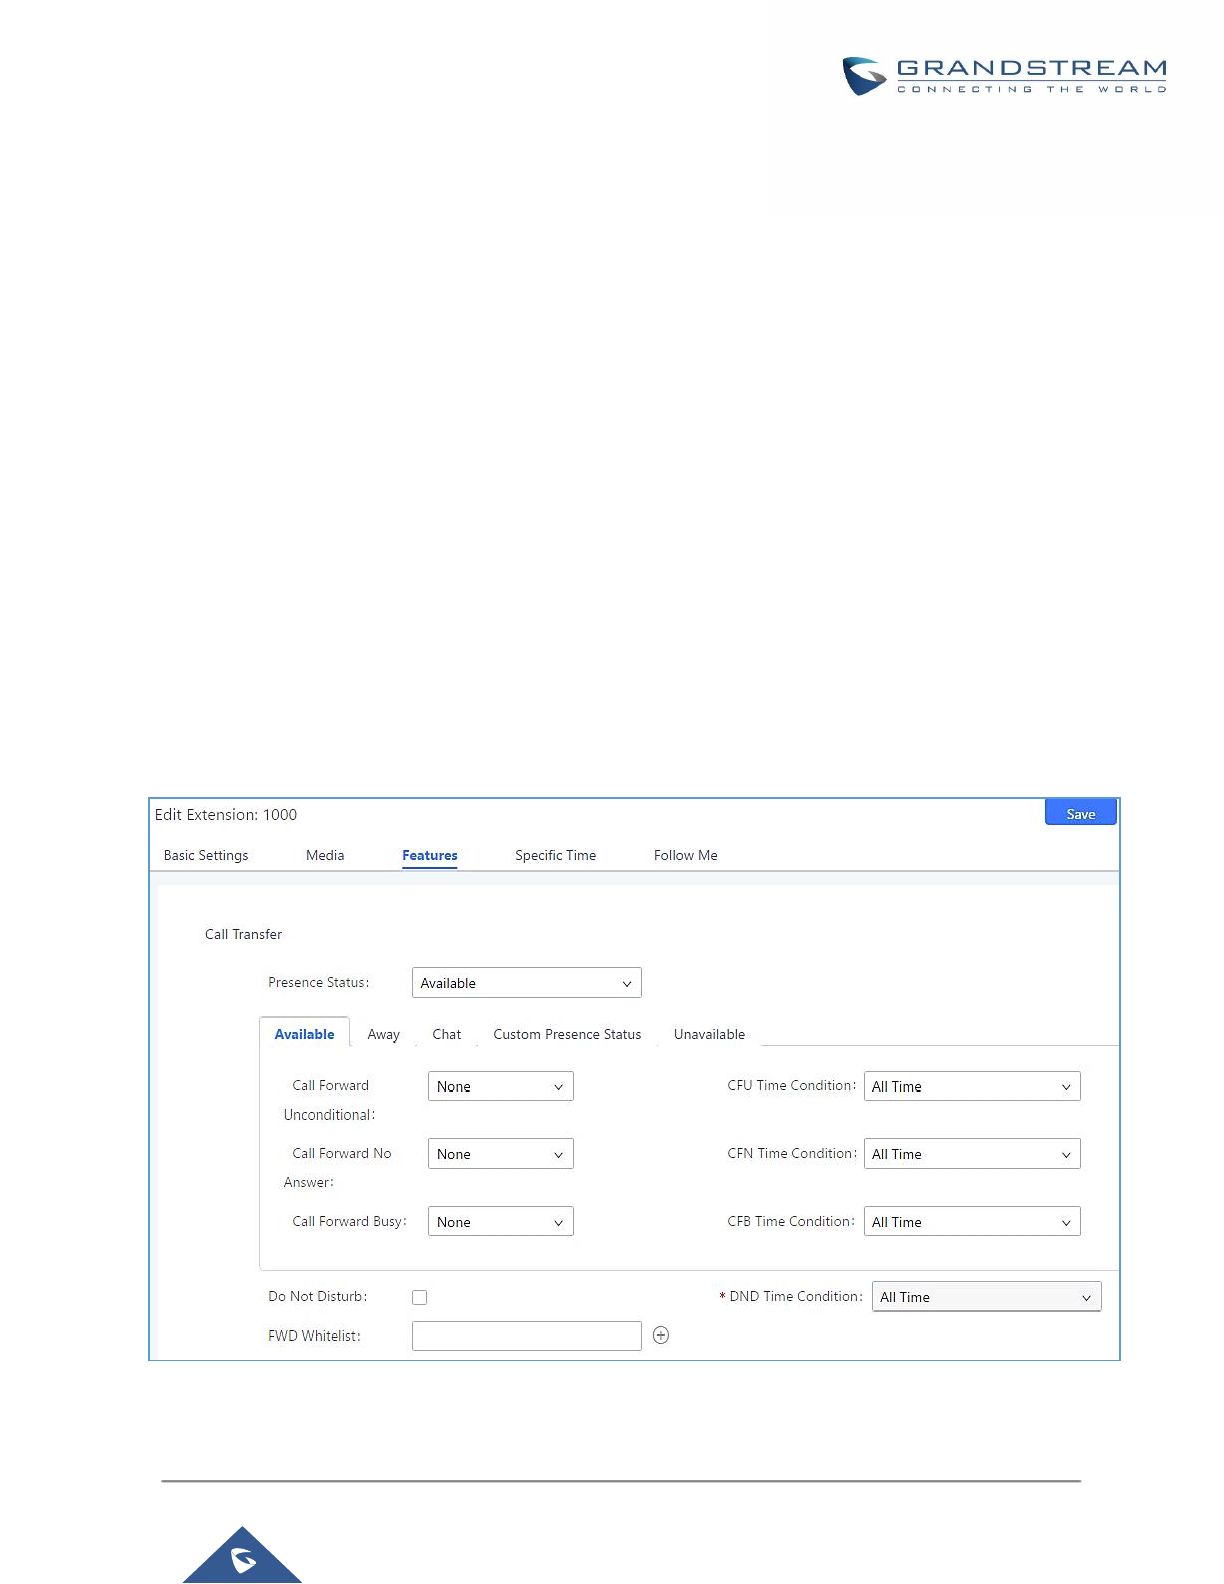Open the Follow Me tab
This screenshot has width=1224, height=1584.
point(686,855)
